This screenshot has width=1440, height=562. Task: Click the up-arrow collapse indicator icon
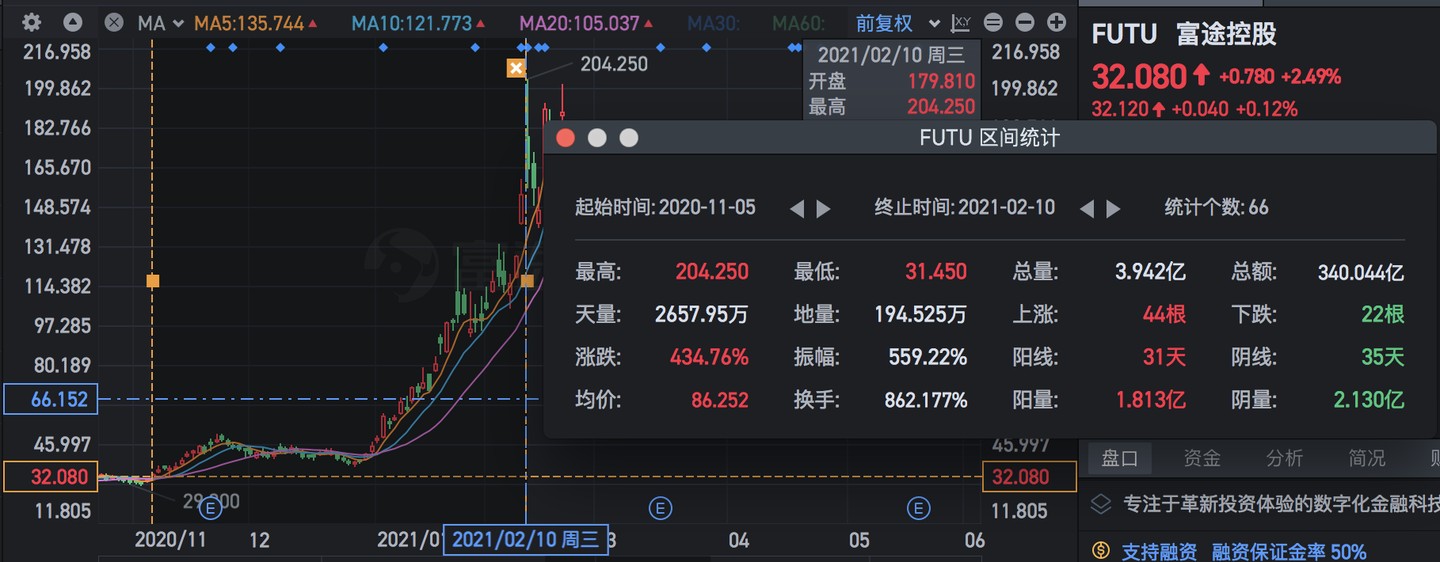click(73, 22)
